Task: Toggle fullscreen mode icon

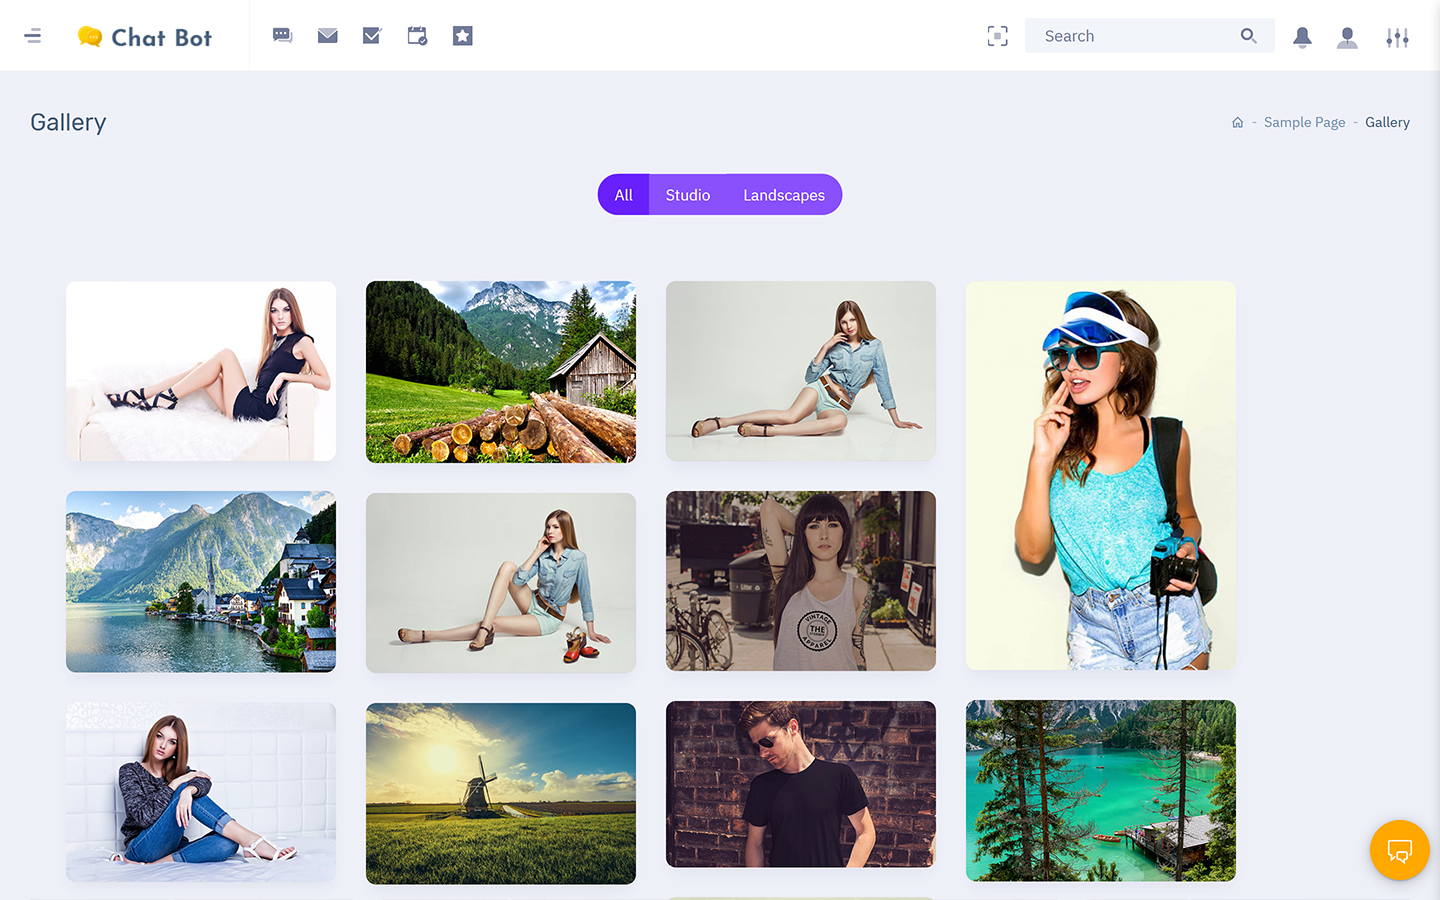Action: (x=997, y=36)
